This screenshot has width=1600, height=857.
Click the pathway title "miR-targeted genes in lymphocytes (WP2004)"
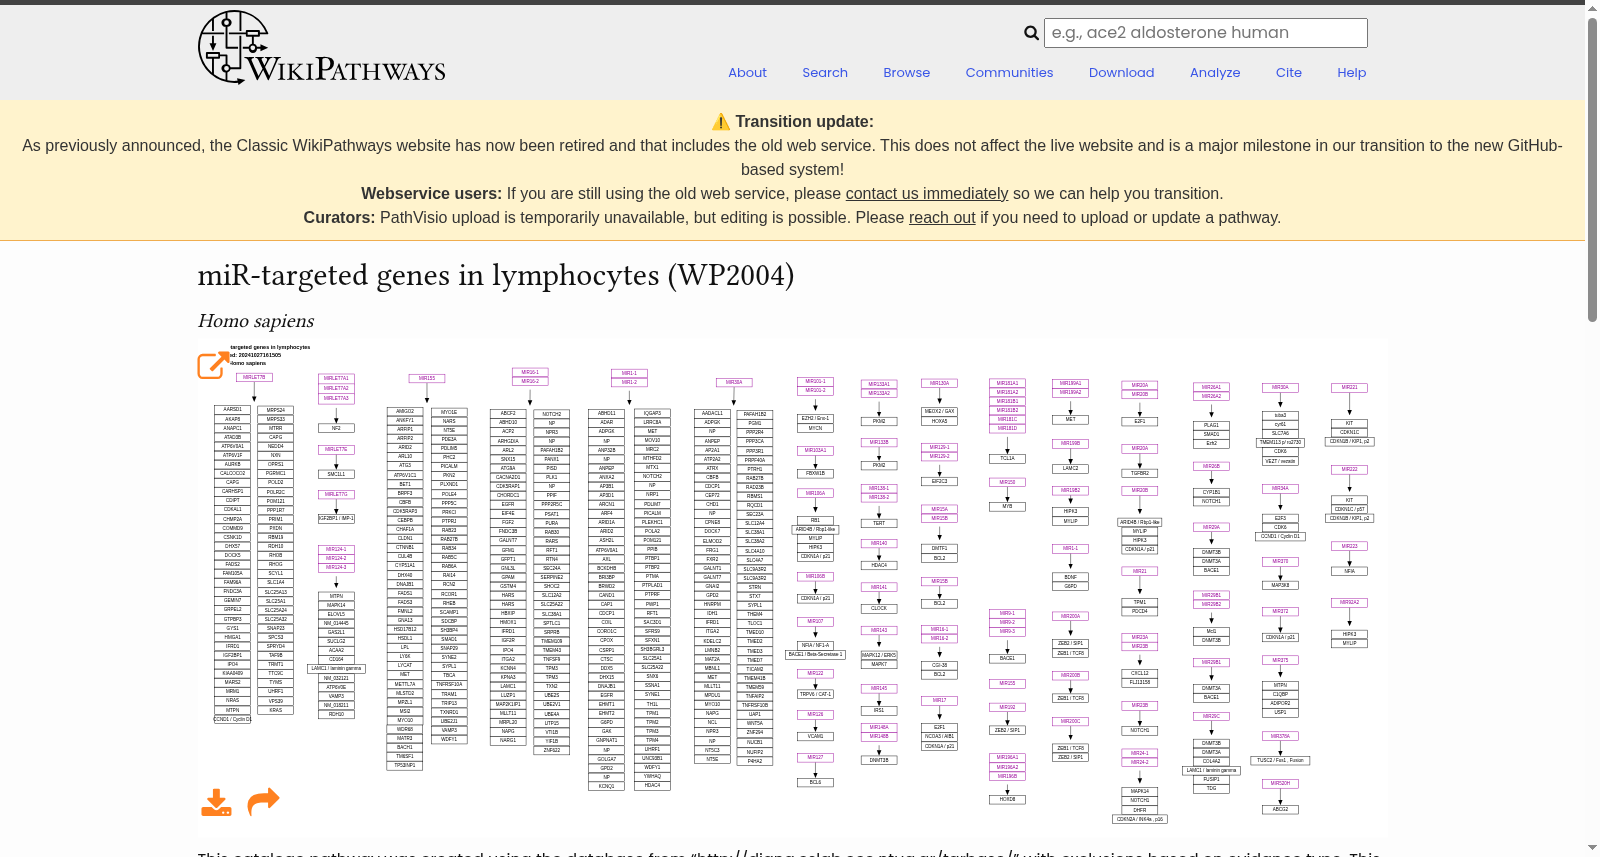coord(496,275)
